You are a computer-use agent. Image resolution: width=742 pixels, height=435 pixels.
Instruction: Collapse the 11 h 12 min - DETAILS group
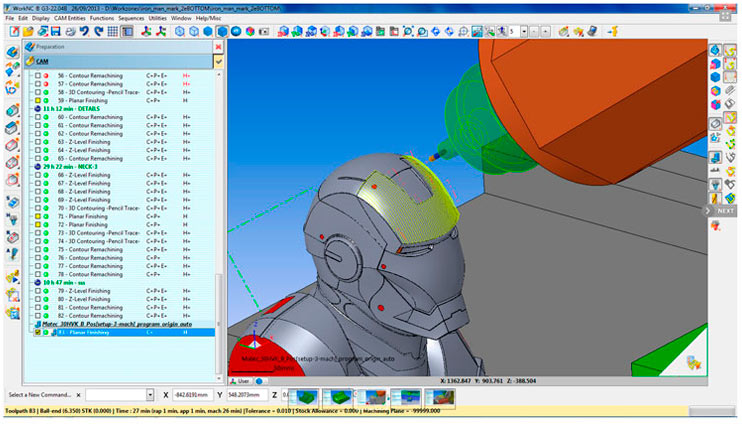click(38, 109)
